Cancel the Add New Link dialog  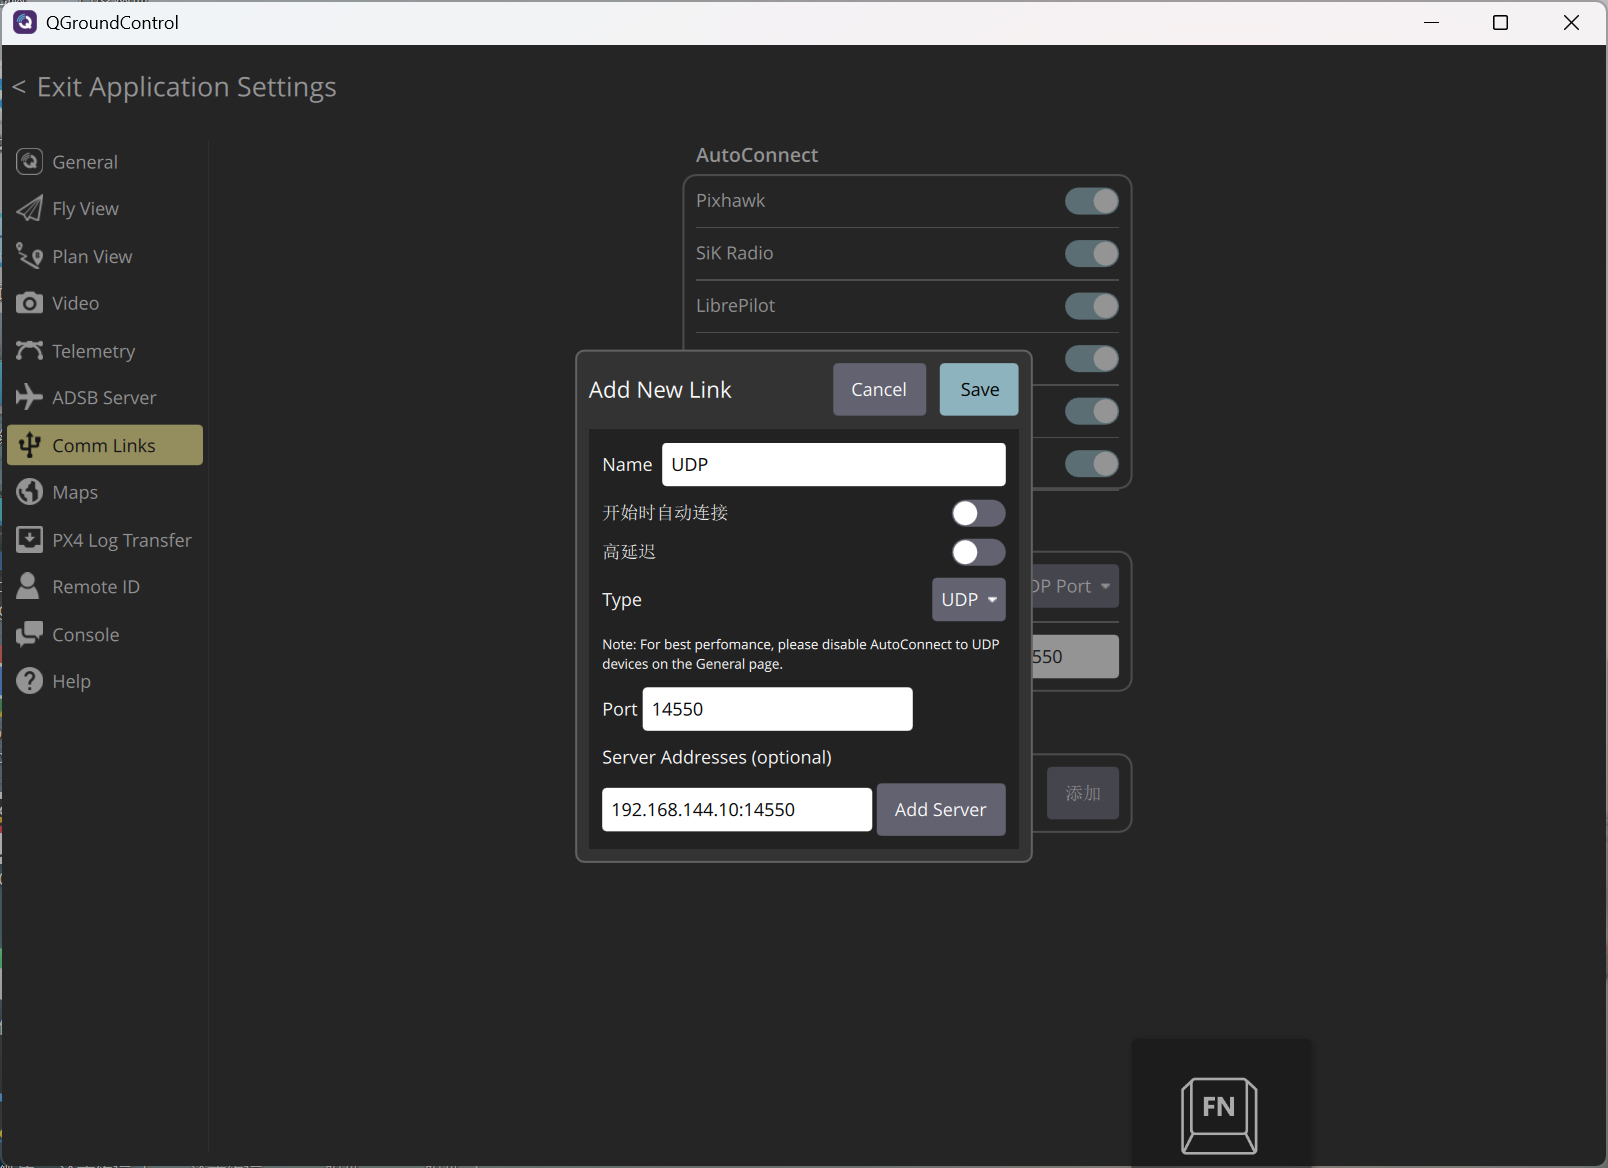(879, 389)
